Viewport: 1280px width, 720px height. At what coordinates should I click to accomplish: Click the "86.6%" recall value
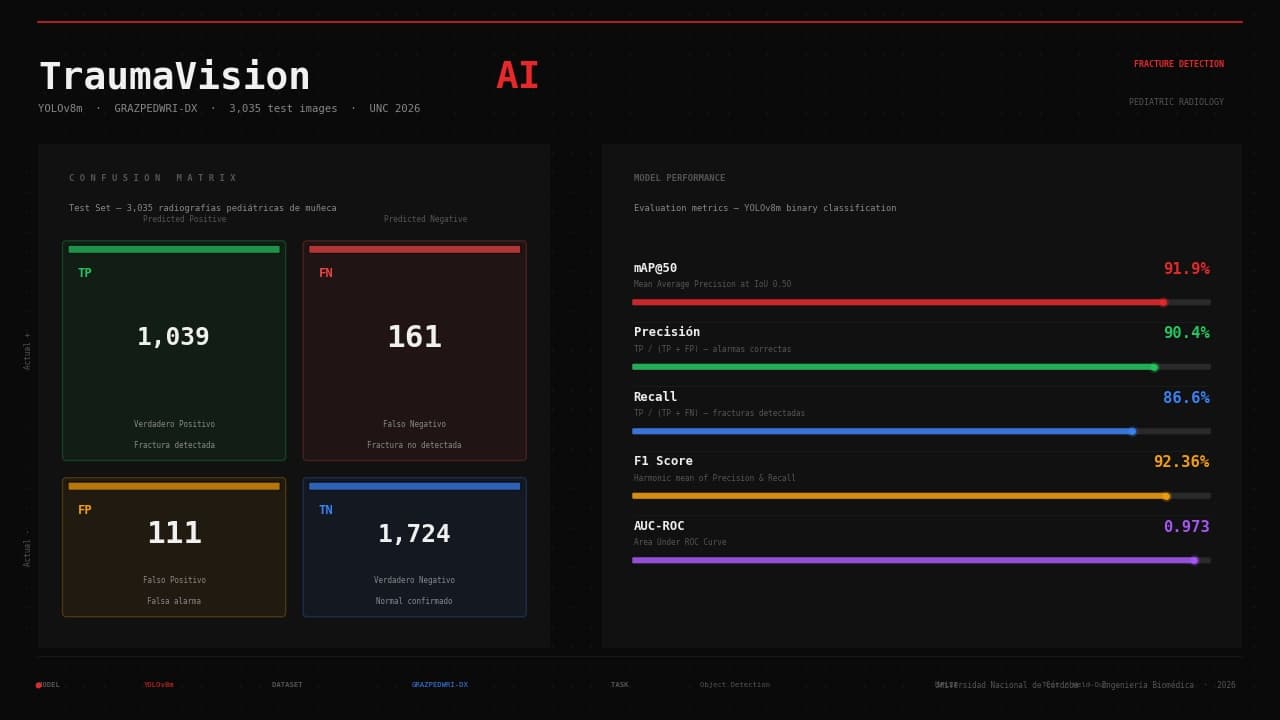[x=1186, y=398]
